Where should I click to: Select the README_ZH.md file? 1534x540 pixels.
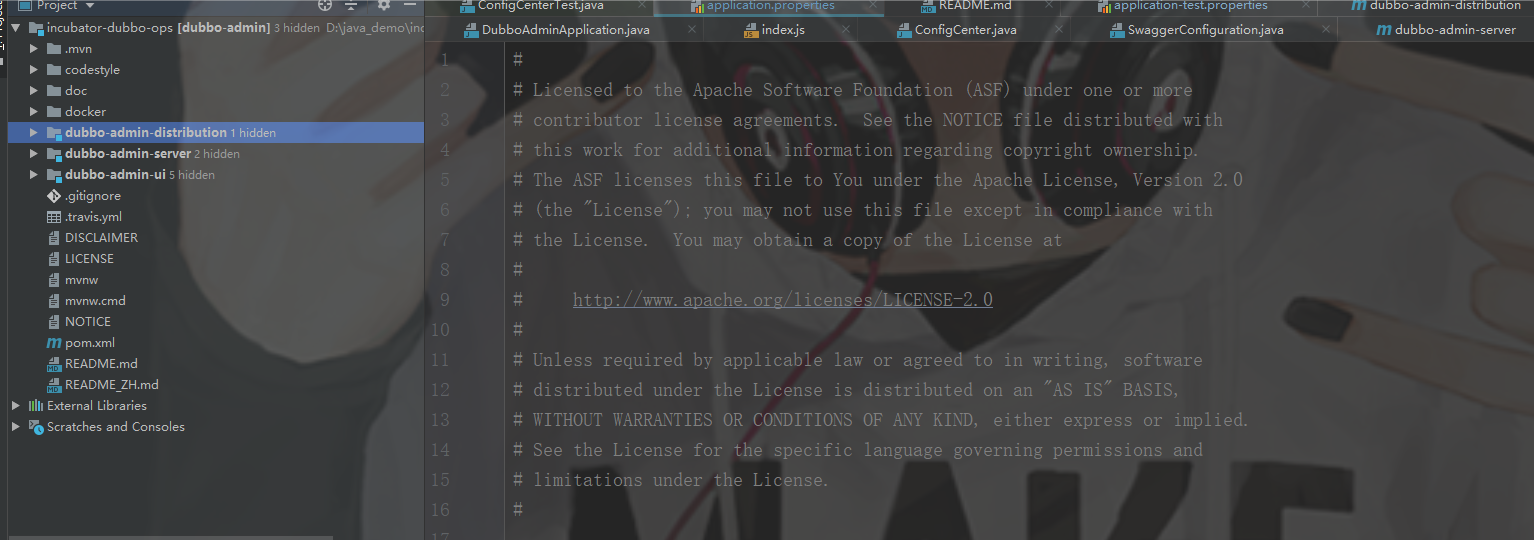[111, 384]
